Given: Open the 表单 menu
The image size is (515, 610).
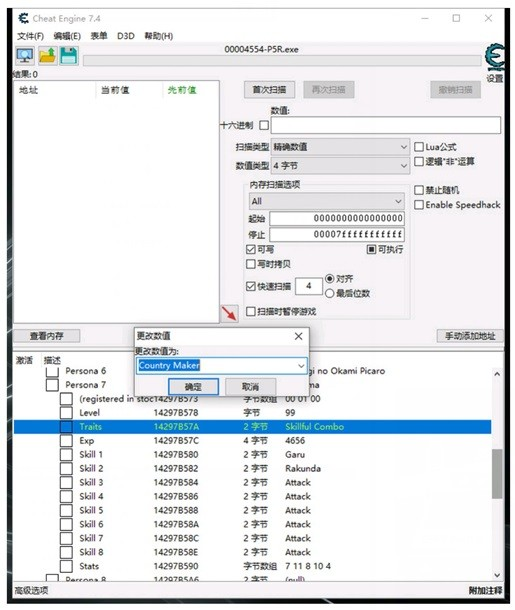Looking at the screenshot, I should click(99, 36).
